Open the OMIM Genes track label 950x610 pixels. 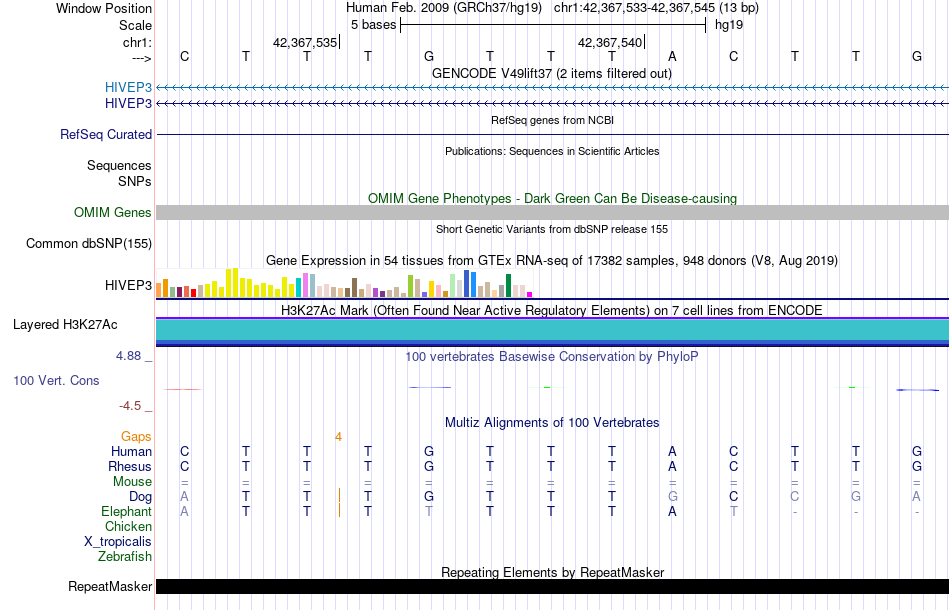point(113,212)
